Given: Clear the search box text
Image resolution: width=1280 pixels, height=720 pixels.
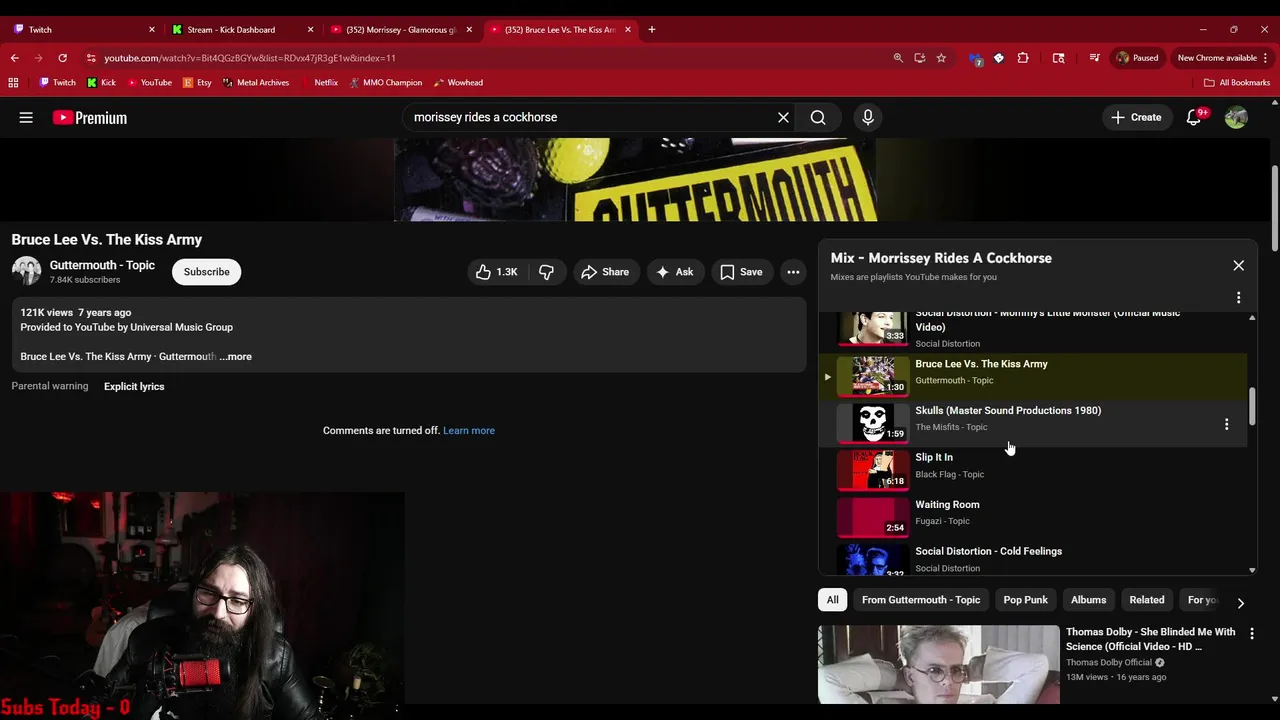Looking at the screenshot, I should [783, 117].
